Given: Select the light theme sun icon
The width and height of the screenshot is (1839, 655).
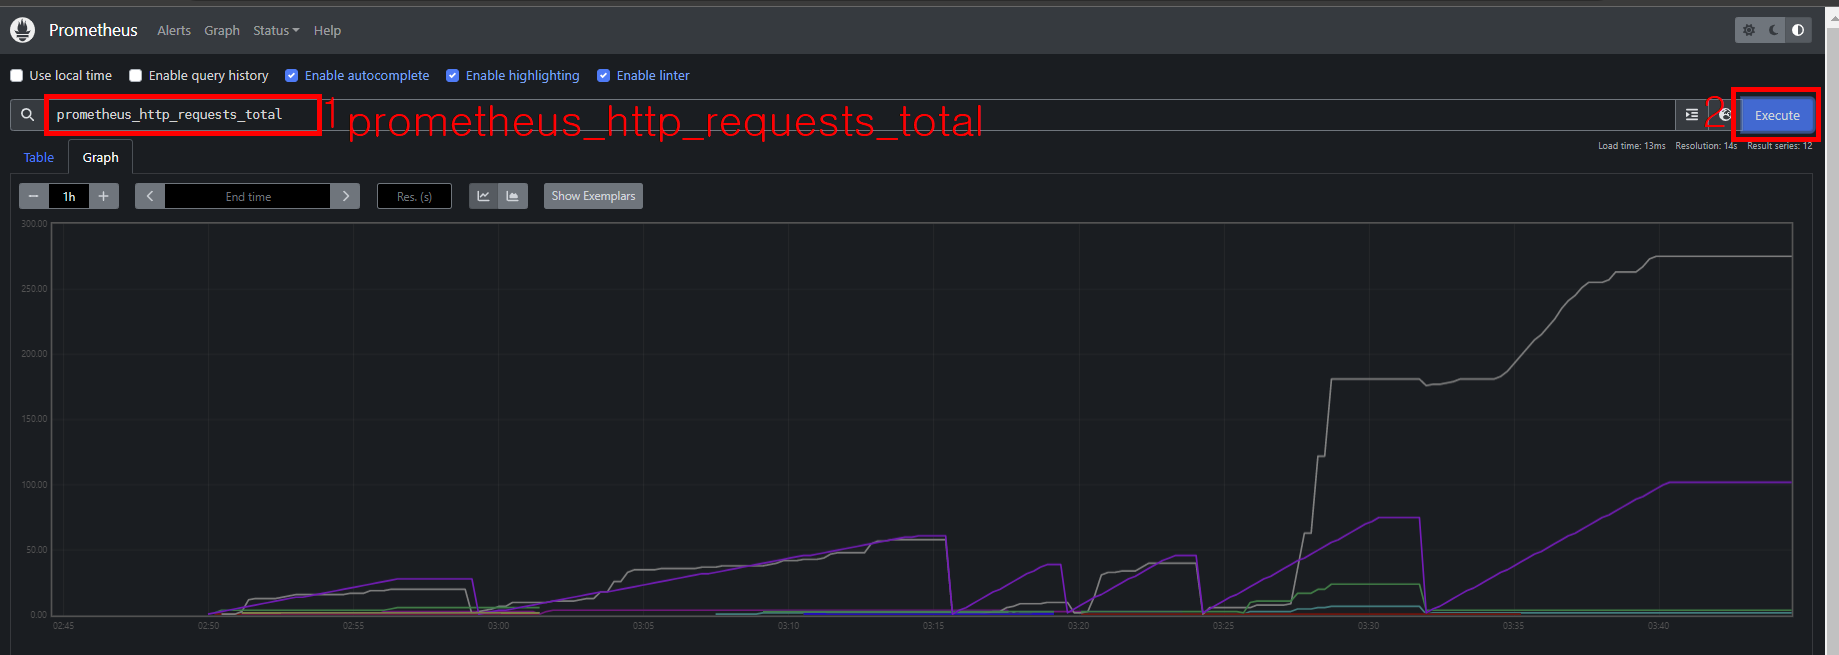Looking at the screenshot, I should pos(1749,30).
